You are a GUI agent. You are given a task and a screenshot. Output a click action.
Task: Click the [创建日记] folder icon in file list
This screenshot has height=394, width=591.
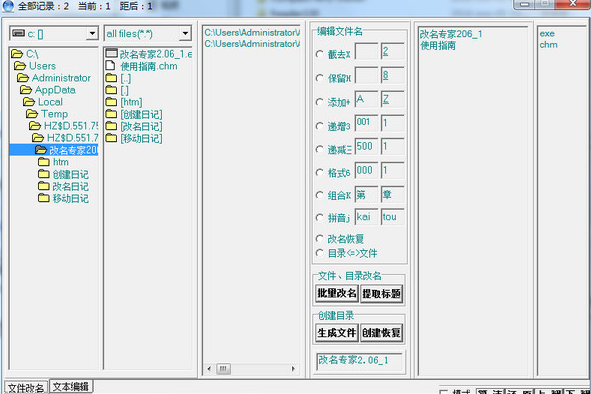coord(111,114)
